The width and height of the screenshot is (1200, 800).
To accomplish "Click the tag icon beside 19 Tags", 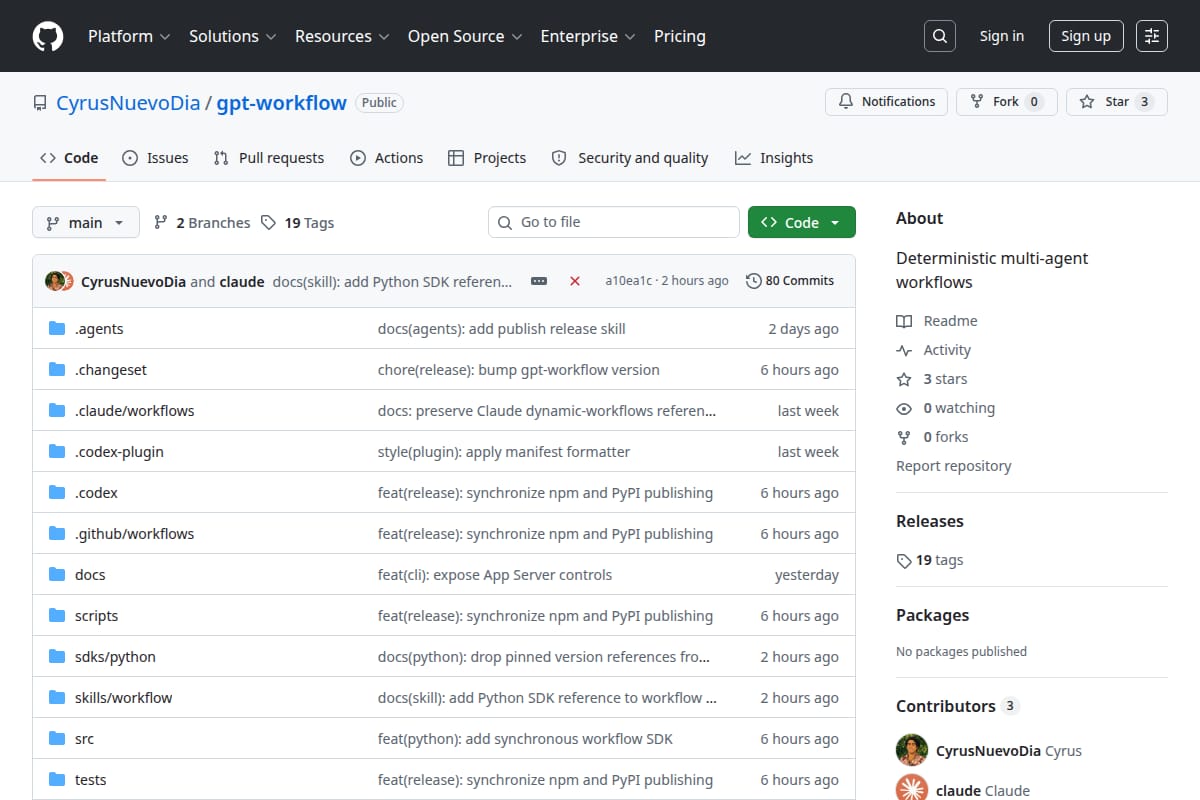I will [268, 223].
